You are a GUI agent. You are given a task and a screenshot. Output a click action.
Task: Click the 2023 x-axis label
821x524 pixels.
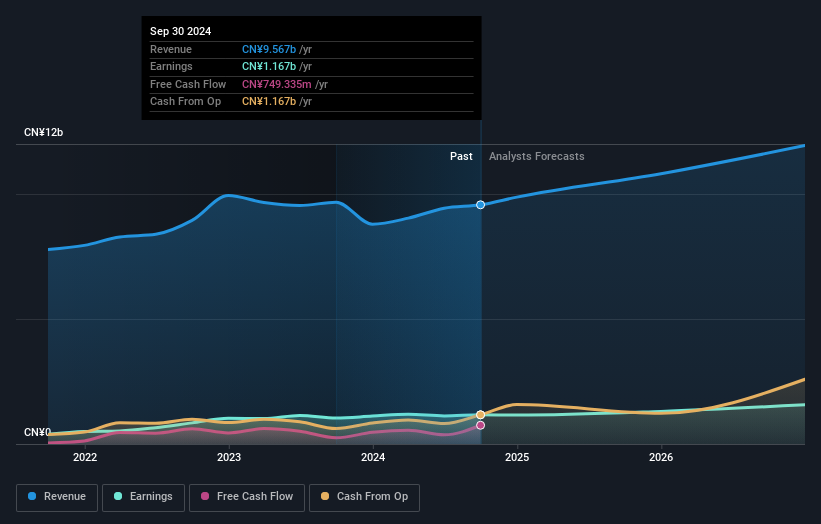coord(229,458)
